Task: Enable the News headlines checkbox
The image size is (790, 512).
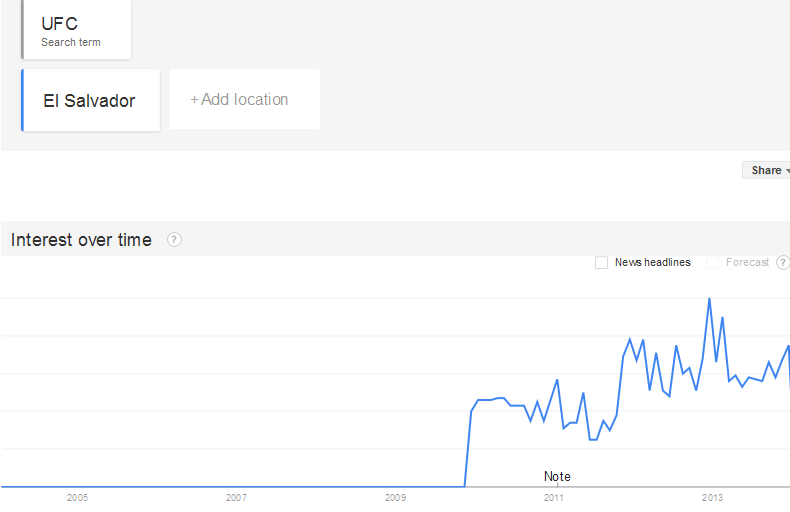Action: [x=601, y=263]
